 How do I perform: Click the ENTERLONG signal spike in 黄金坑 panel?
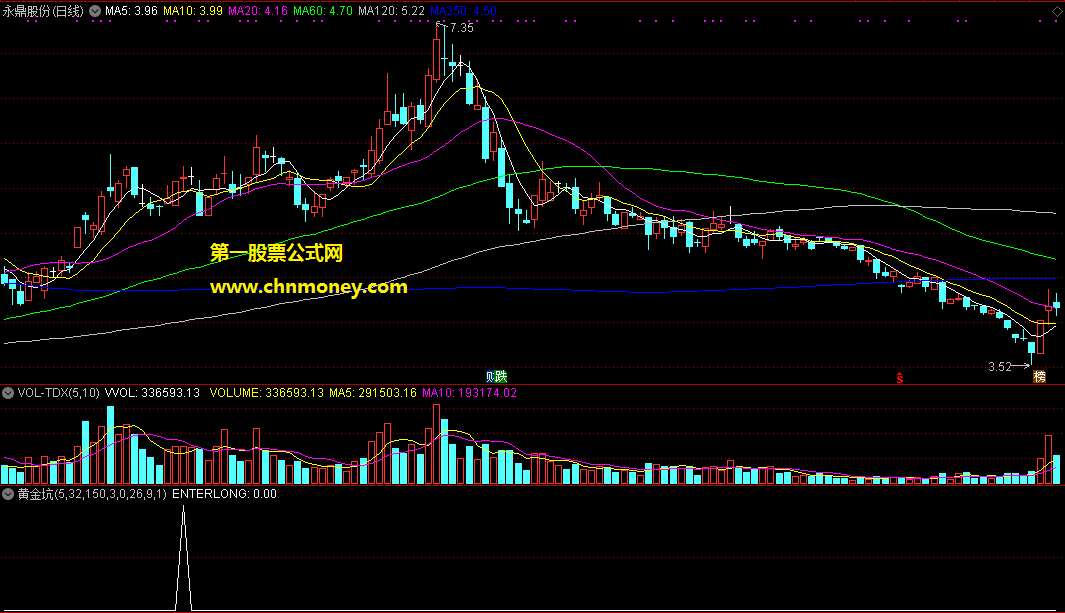coord(183,558)
